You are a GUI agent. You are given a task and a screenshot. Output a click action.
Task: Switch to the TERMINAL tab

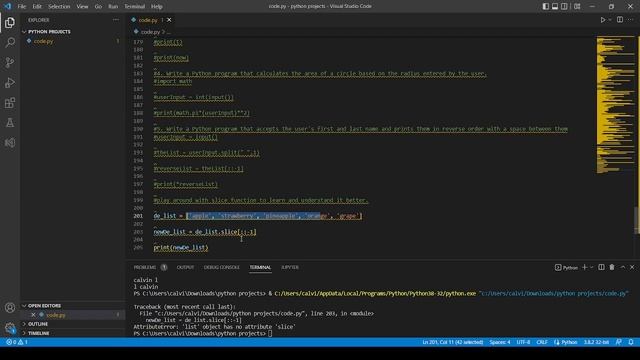[260, 267]
